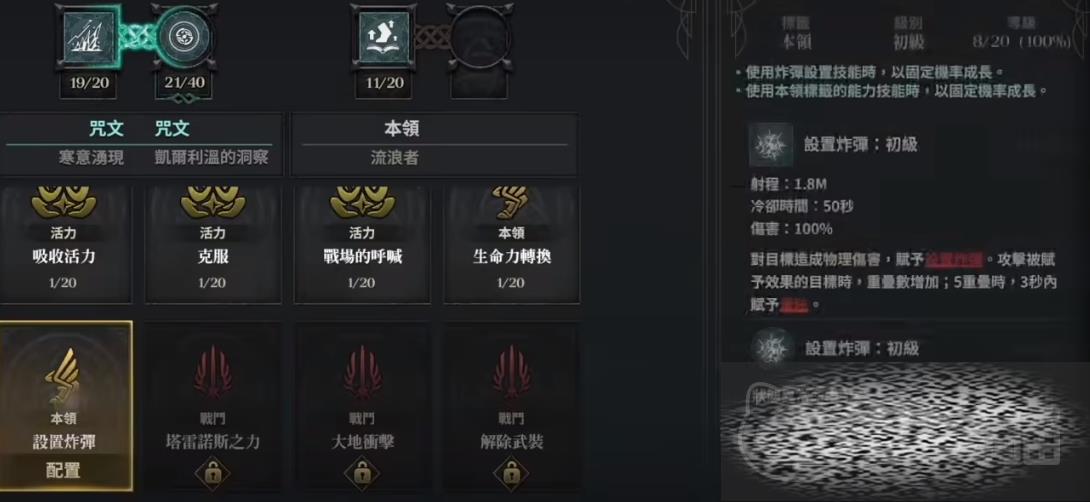The height and width of the screenshot is (502, 1090).
Task: Click the lock icon under 大地衝擊
Action: [362, 473]
